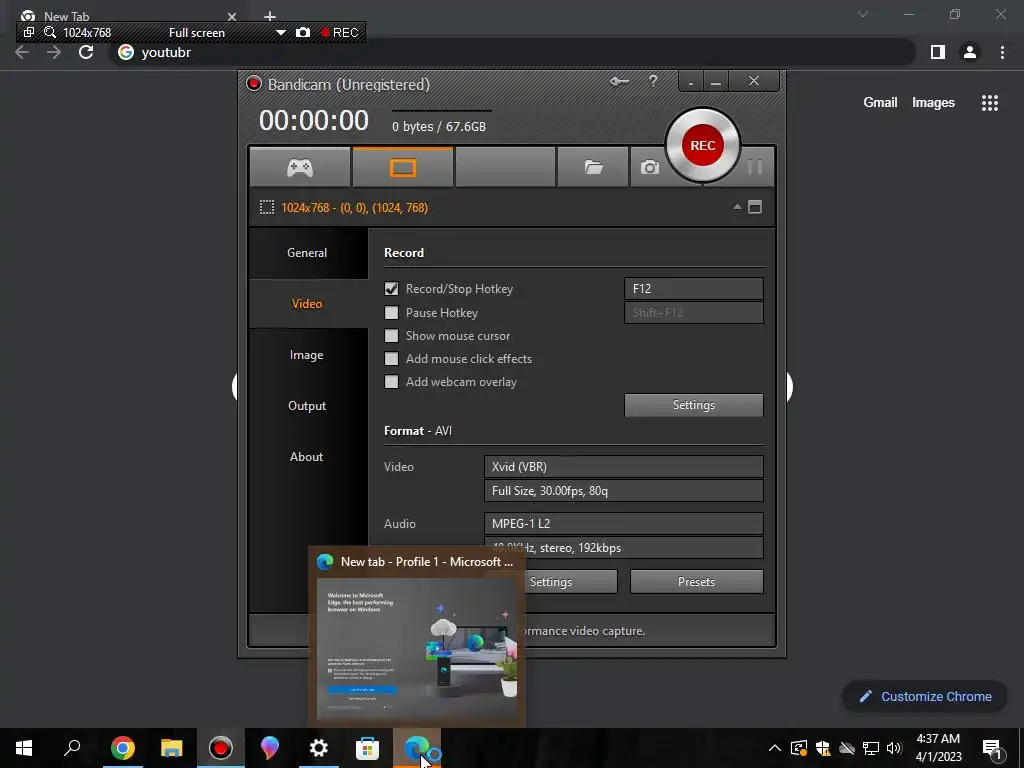Image resolution: width=1024 pixels, height=768 pixels.
Task: Open Settings gear on the taskbar
Action: click(319, 748)
